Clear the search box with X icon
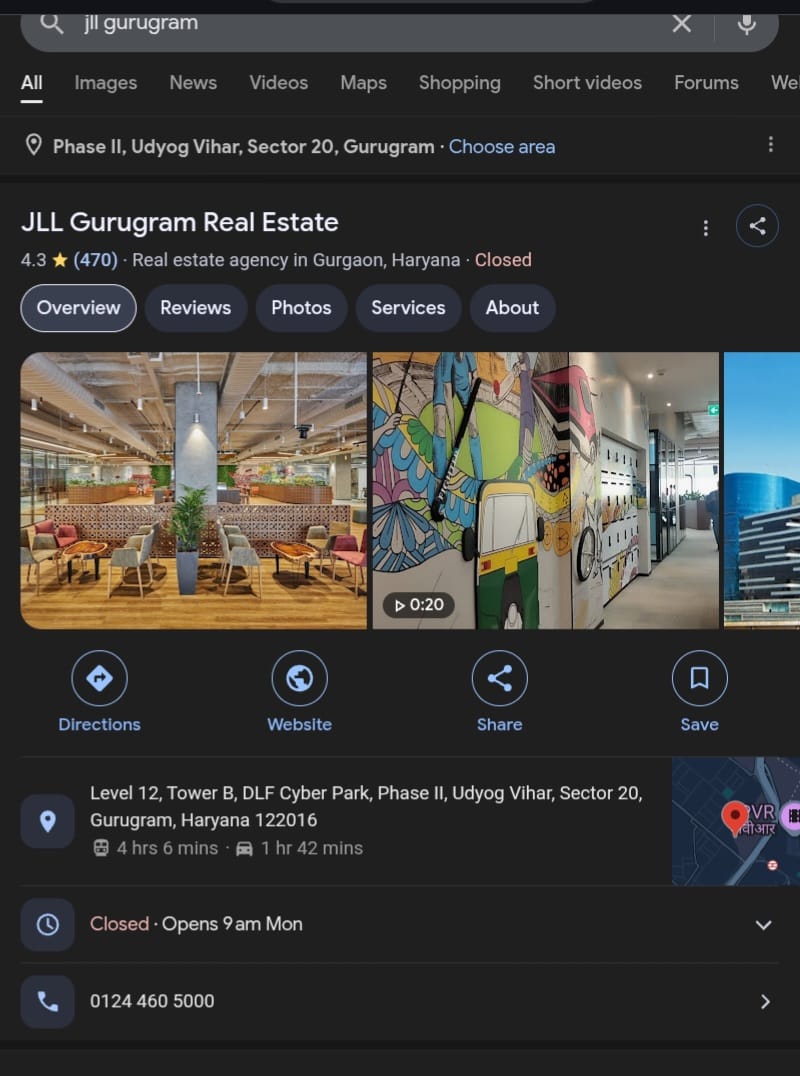 tap(681, 24)
